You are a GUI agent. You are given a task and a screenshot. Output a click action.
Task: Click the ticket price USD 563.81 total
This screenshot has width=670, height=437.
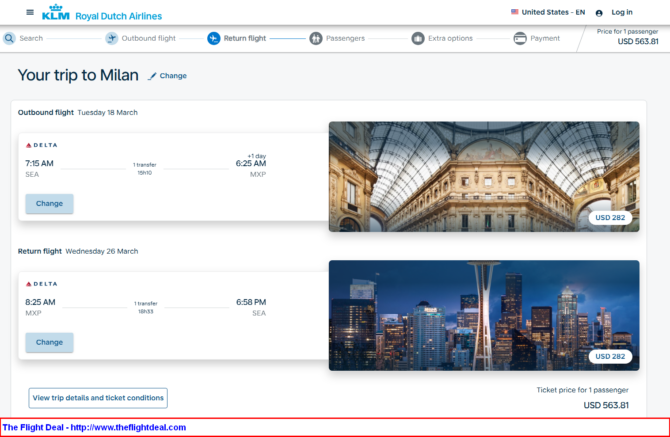pos(606,405)
